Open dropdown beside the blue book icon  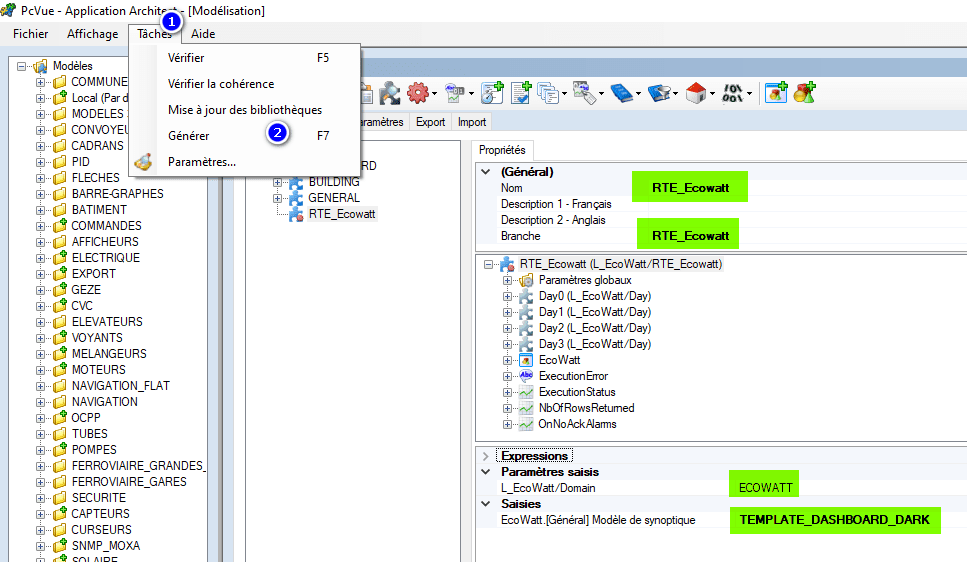pyautogui.click(x=638, y=94)
